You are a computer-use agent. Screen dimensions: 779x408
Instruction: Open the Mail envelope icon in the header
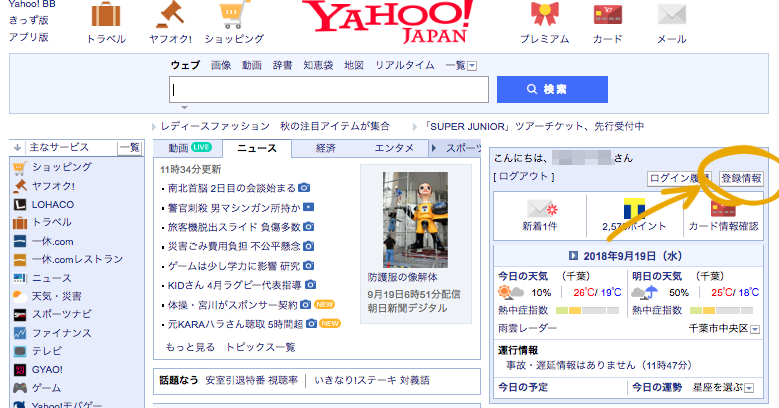click(672, 14)
